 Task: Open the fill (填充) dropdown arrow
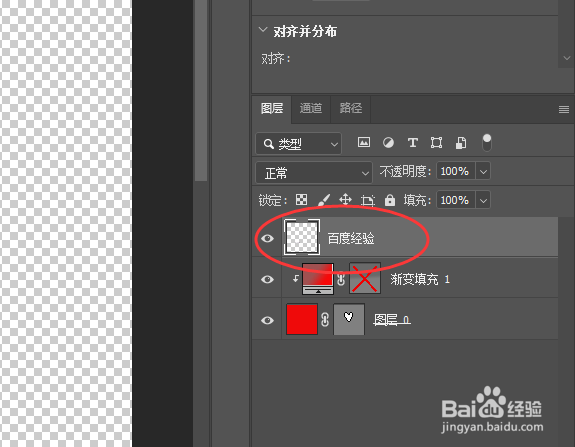tap(483, 200)
